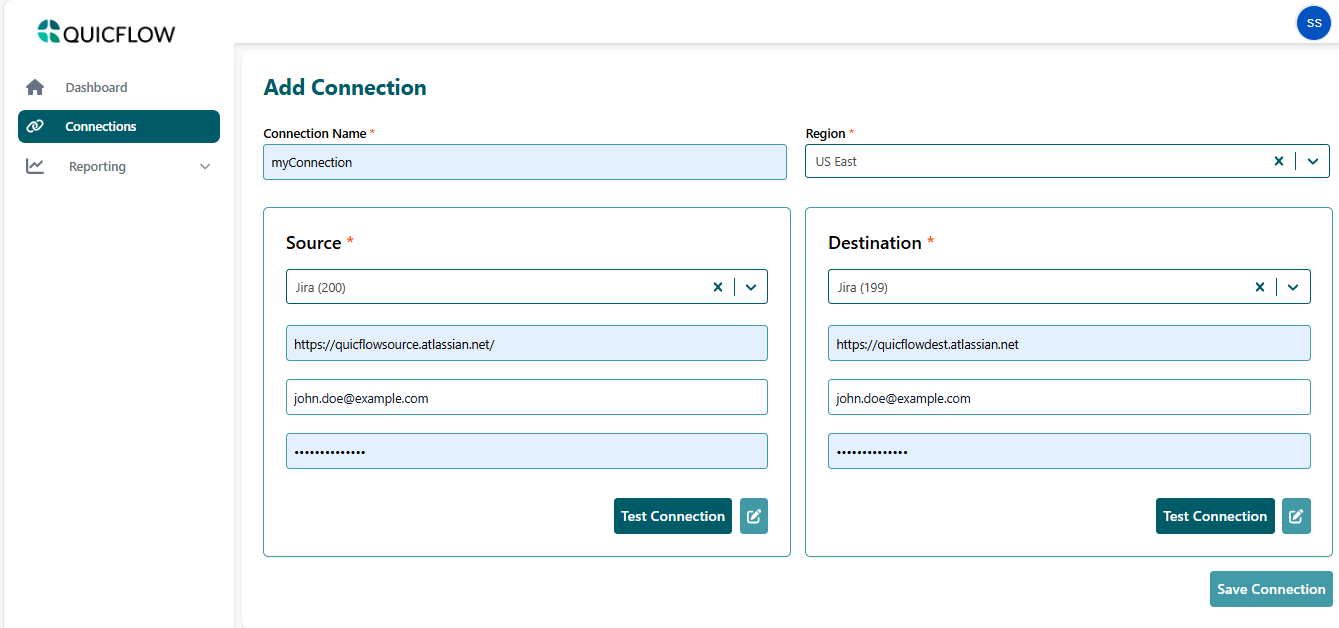1339x628 pixels.
Task: Click the Source edit pencil icon
Action: point(754,516)
